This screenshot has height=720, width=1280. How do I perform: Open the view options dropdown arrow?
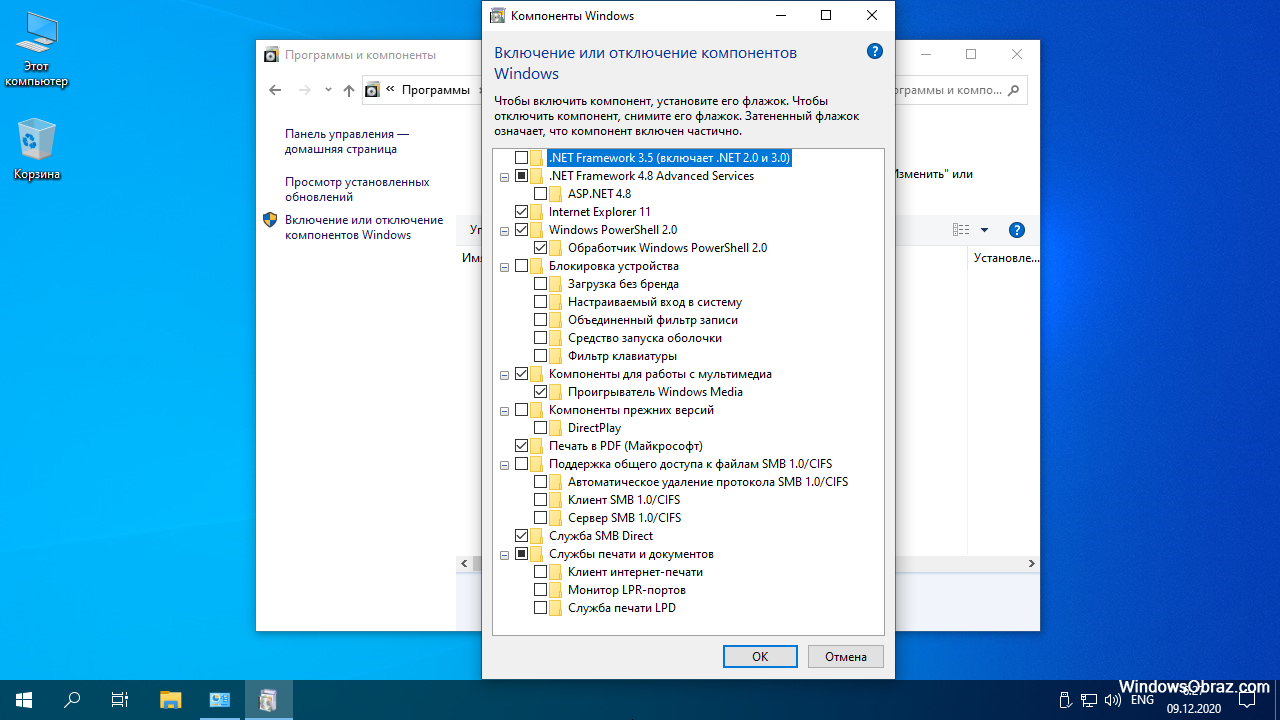point(984,230)
